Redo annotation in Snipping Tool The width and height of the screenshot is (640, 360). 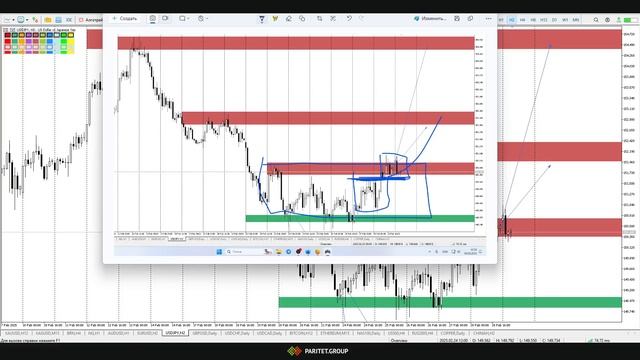[x=362, y=19]
